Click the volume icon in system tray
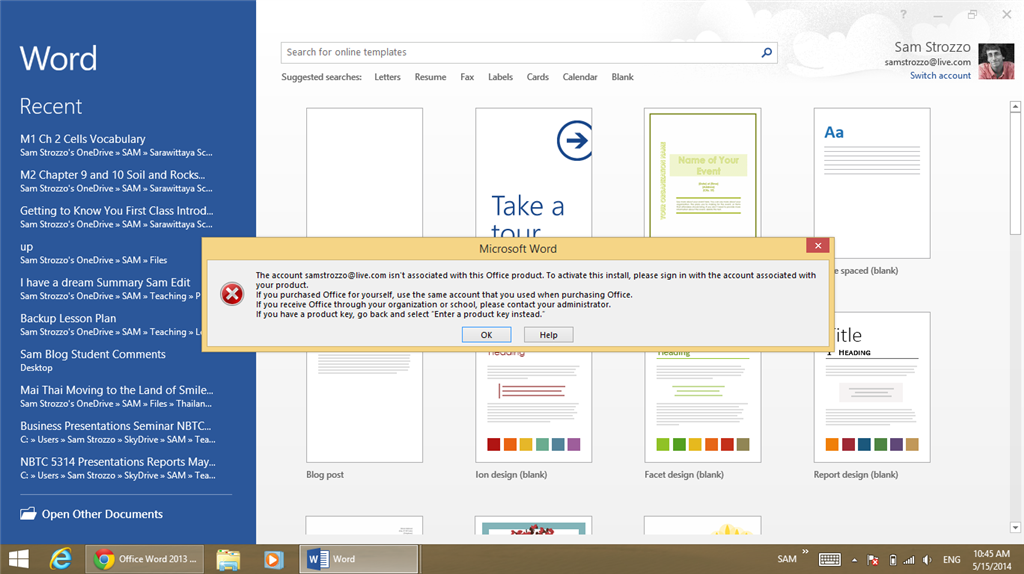Viewport: 1024px width, 574px height. pyautogui.click(x=929, y=560)
